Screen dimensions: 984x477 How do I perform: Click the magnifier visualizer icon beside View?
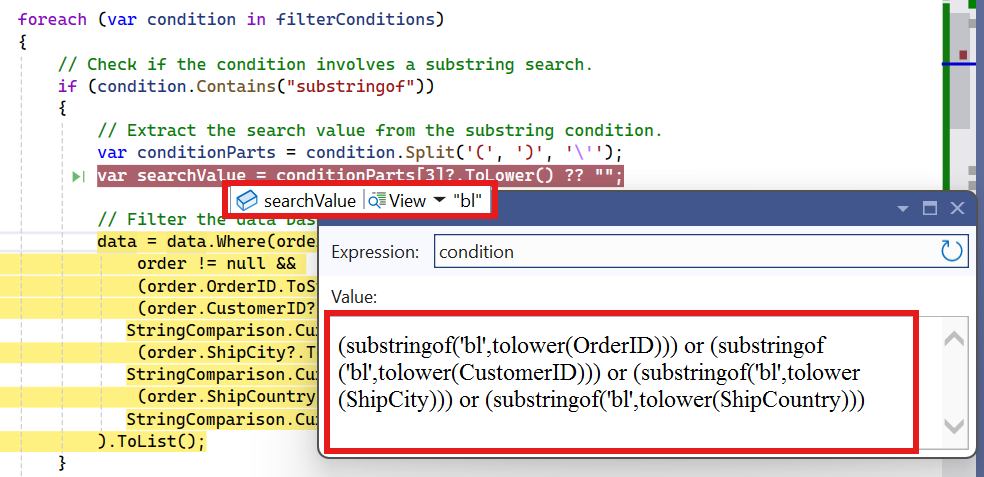tap(377, 200)
